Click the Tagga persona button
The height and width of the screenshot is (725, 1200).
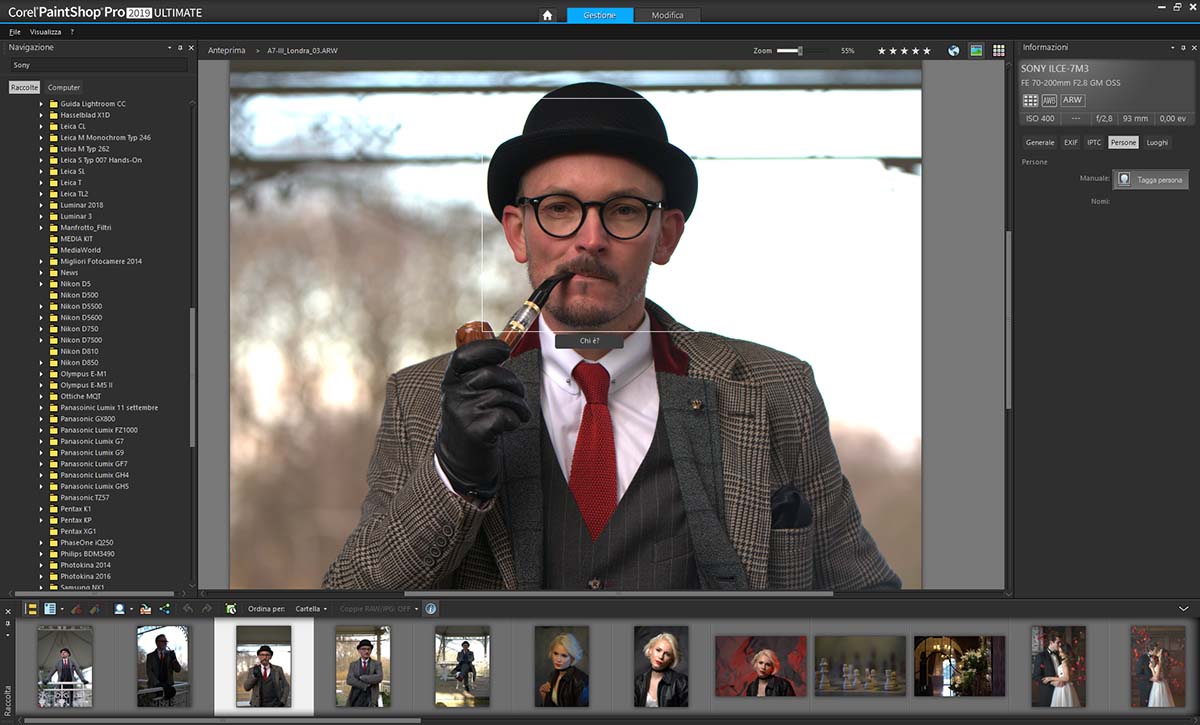click(x=1151, y=180)
